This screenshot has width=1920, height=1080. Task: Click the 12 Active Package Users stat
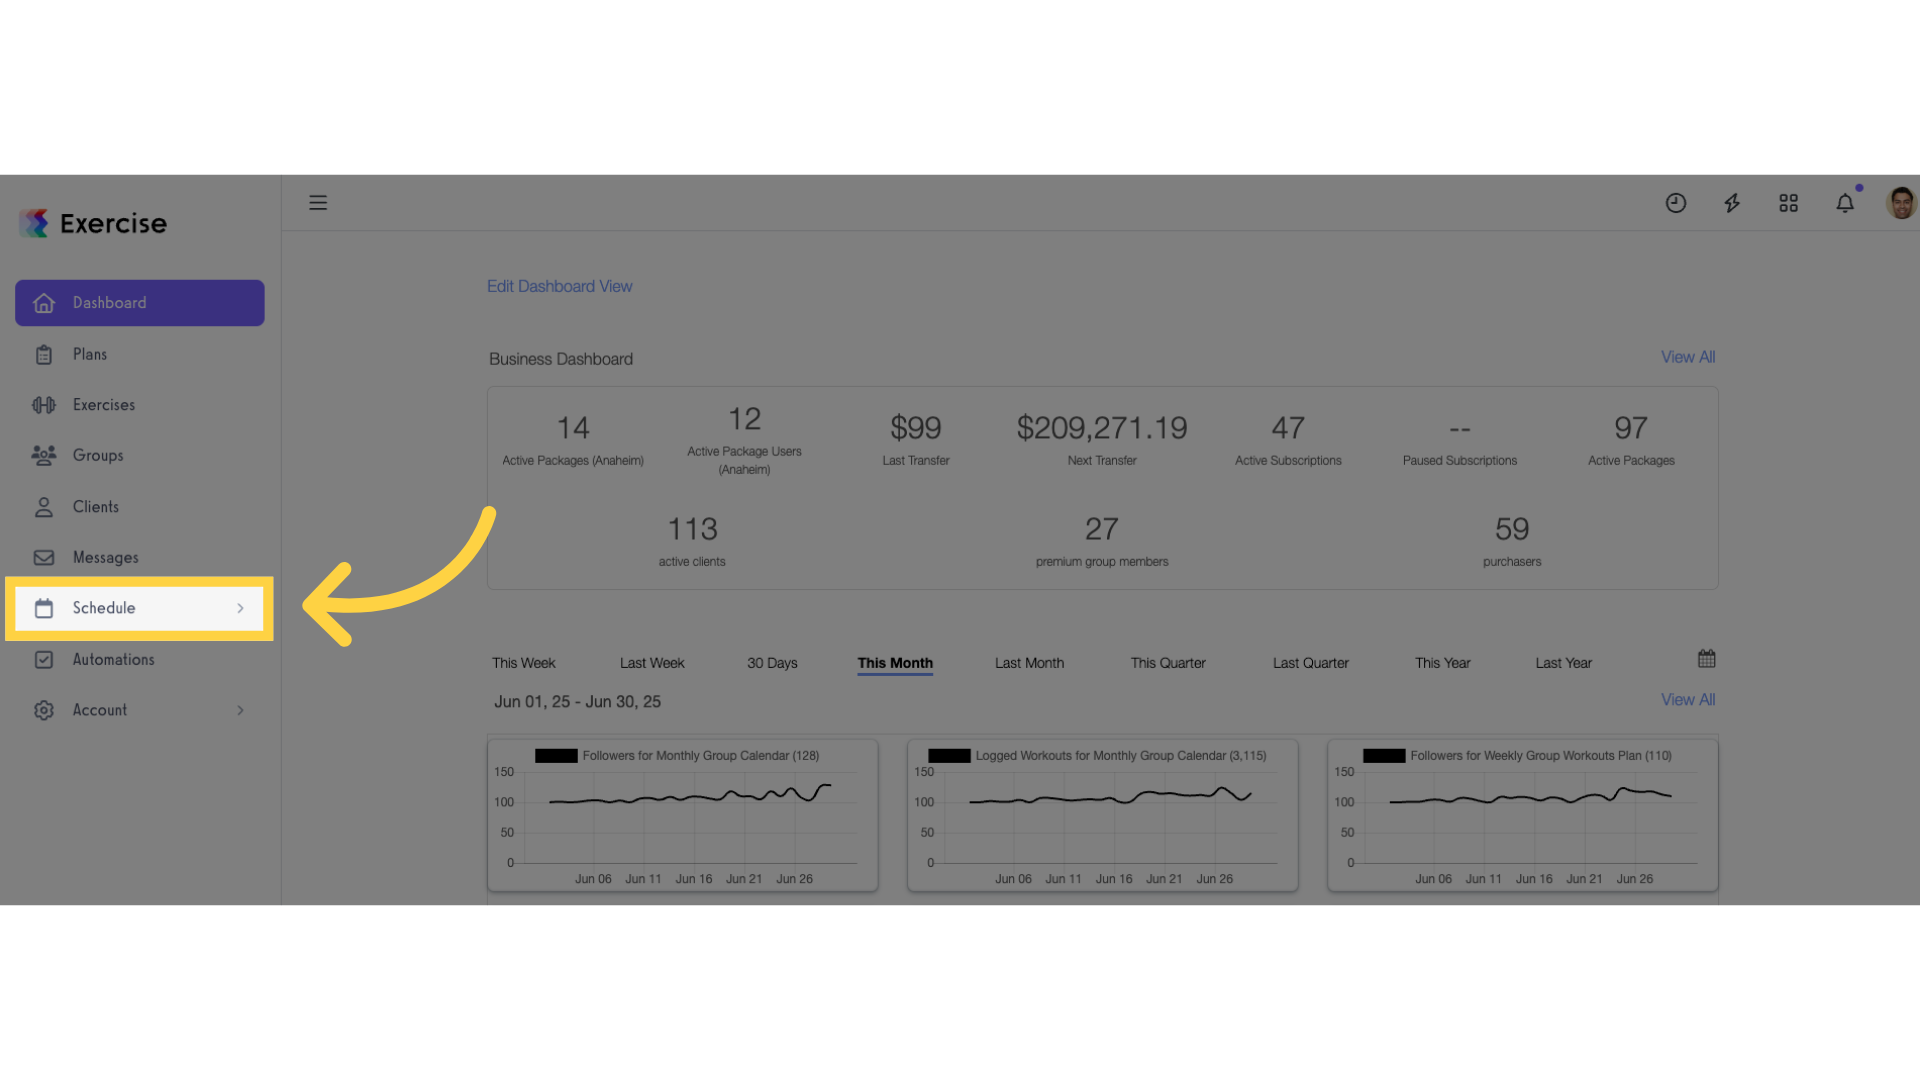744,440
